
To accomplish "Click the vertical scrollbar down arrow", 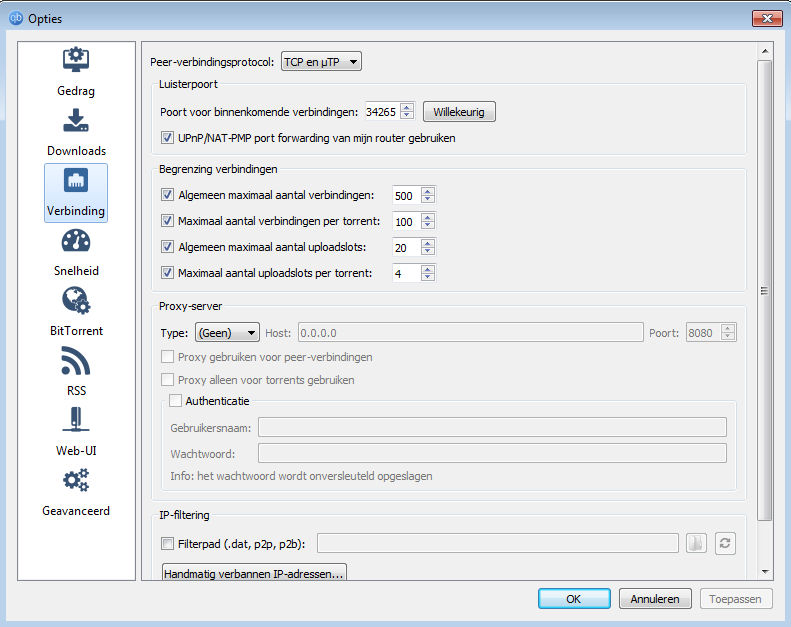I will click(765, 572).
